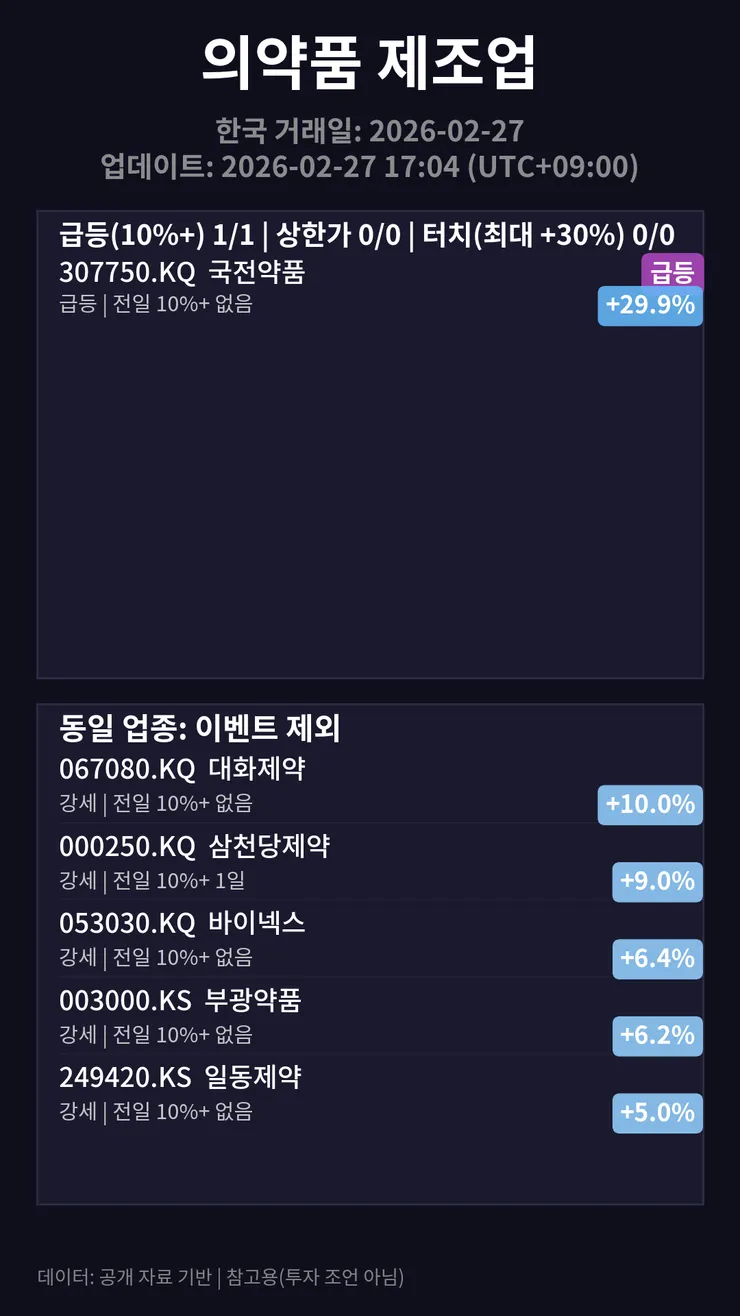Viewport: 740px width, 1316px height.
Task: Click the +6.4% change badge
Action: coord(657,959)
